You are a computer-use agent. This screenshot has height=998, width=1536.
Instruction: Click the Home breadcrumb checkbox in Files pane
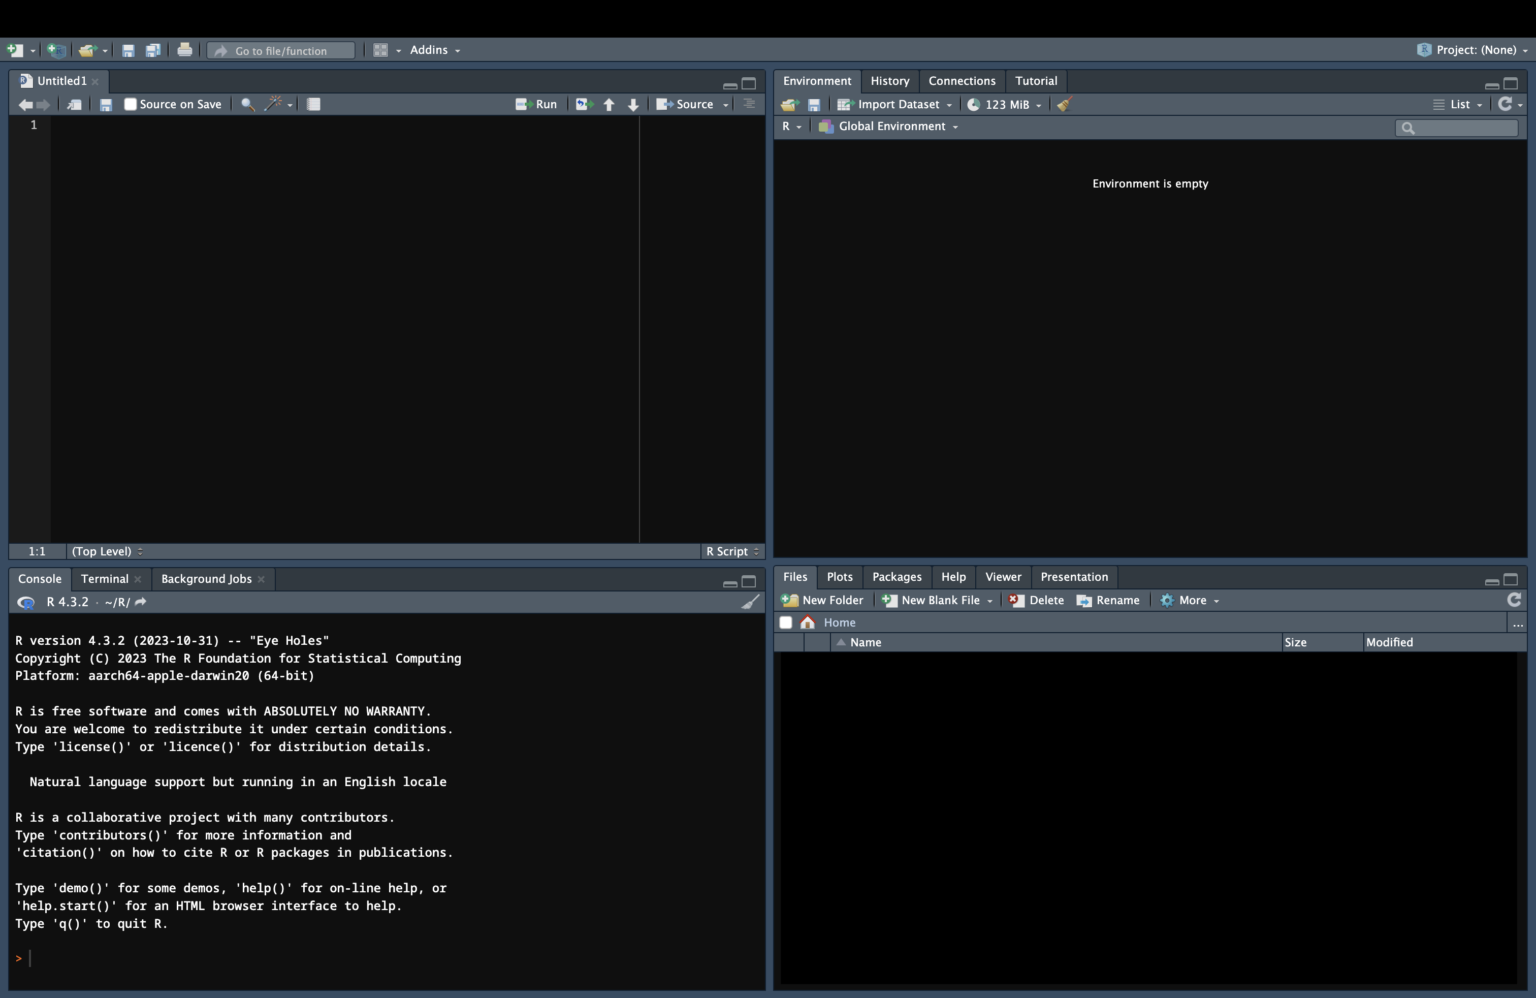click(786, 621)
